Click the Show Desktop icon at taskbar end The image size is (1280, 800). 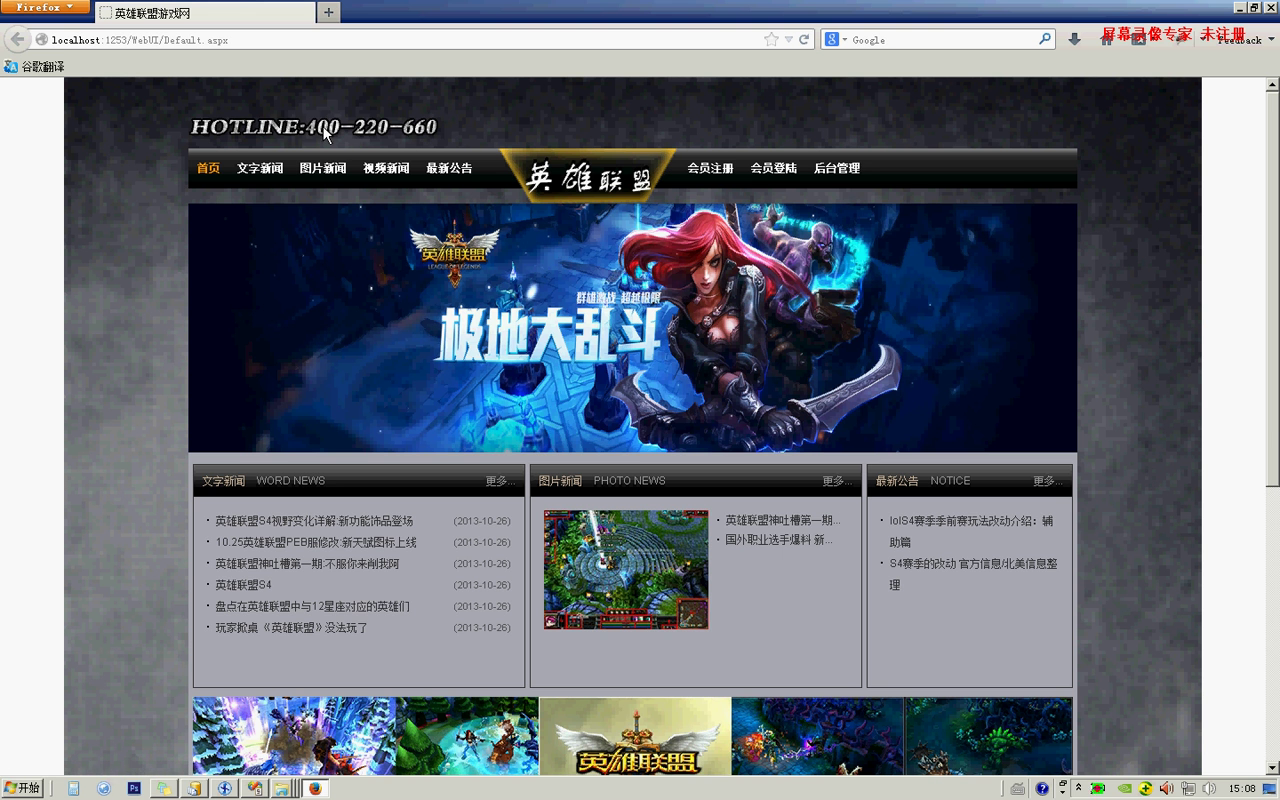(x=1271, y=788)
